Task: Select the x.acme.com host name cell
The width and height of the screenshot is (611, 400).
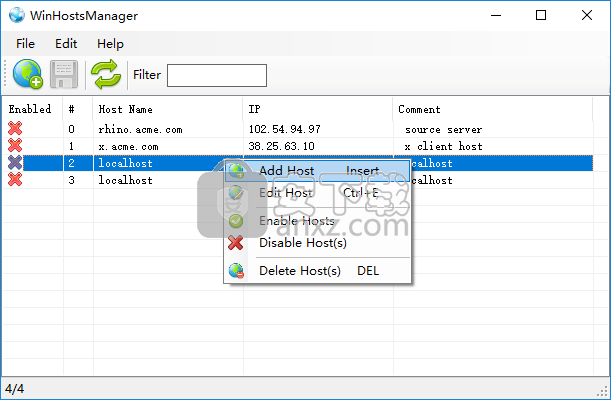Action: tap(129, 146)
